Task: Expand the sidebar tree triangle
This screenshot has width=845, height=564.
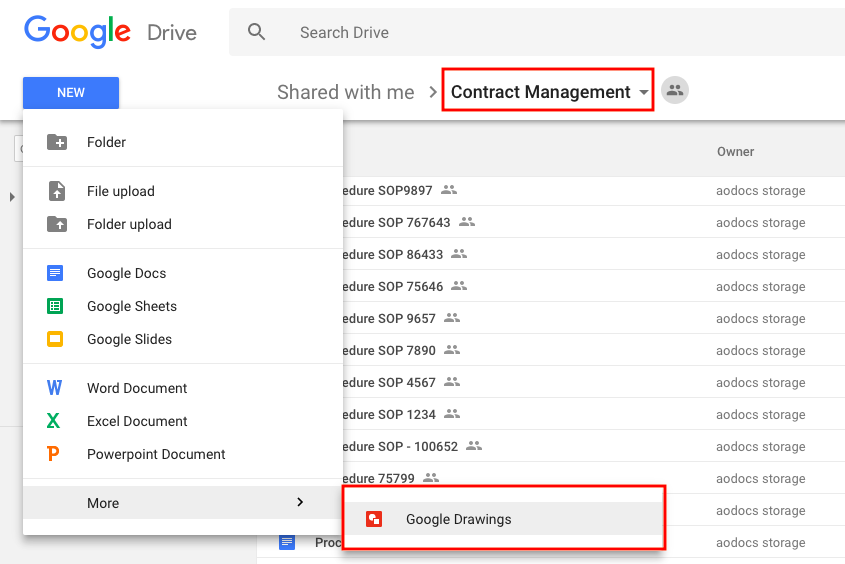Action: pyautogui.click(x=12, y=197)
